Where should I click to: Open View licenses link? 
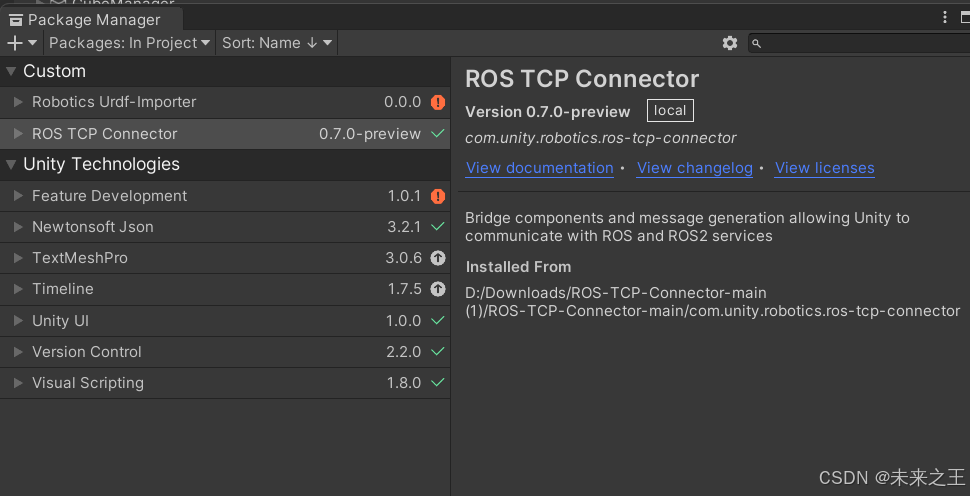tap(825, 168)
